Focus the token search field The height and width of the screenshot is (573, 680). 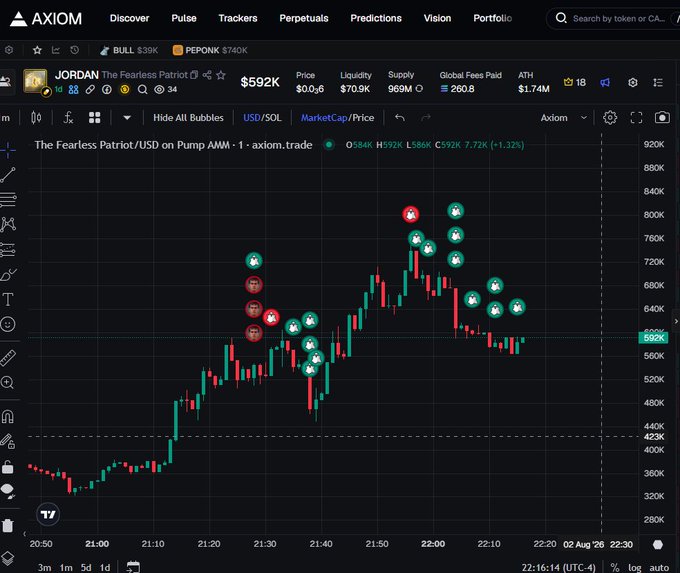click(616, 18)
